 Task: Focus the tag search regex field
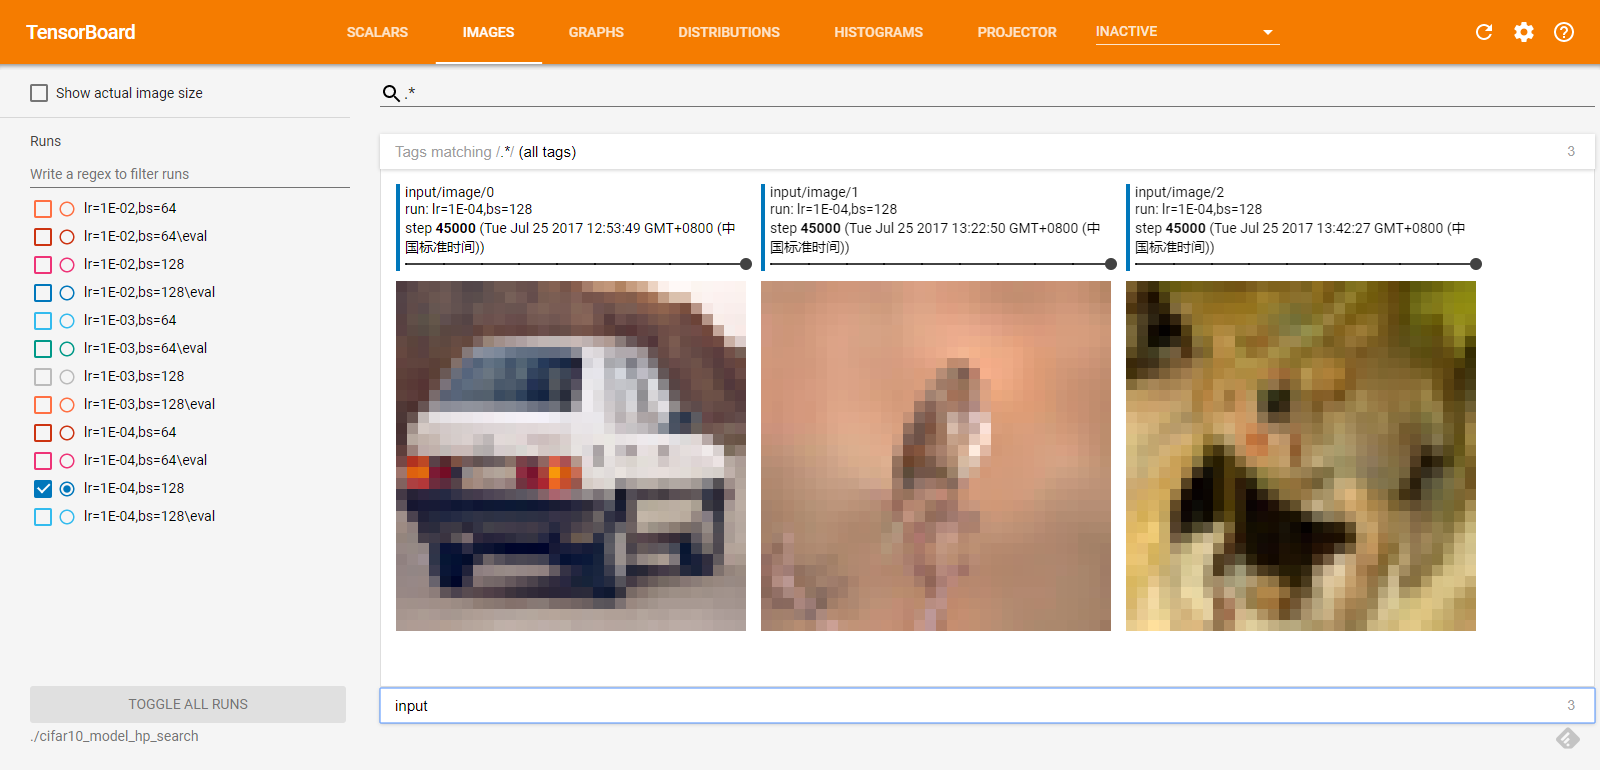(x=998, y=93)
